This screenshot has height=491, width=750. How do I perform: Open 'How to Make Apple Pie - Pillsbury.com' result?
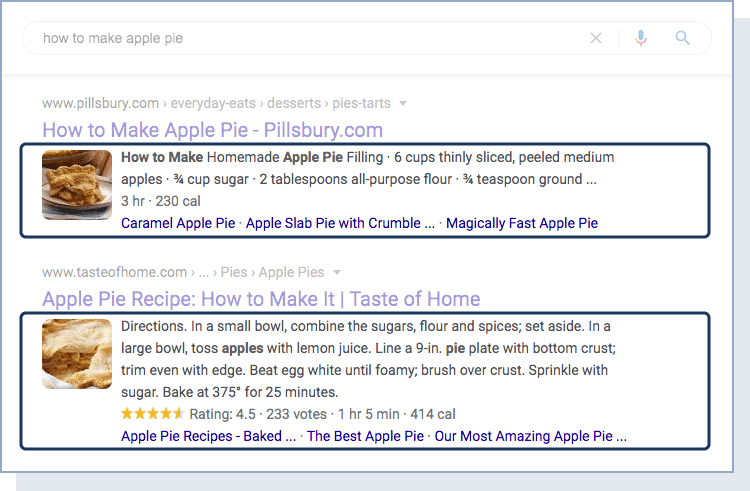pyautogui.click(x=212, y=130)
